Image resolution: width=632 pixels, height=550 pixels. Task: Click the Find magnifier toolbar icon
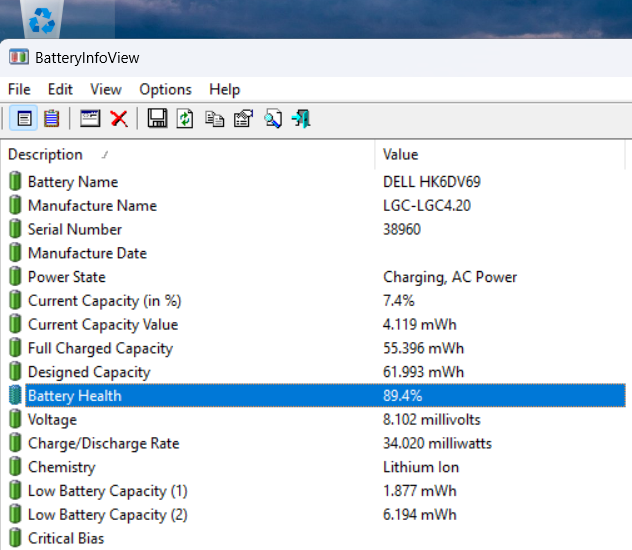(273, 119)
